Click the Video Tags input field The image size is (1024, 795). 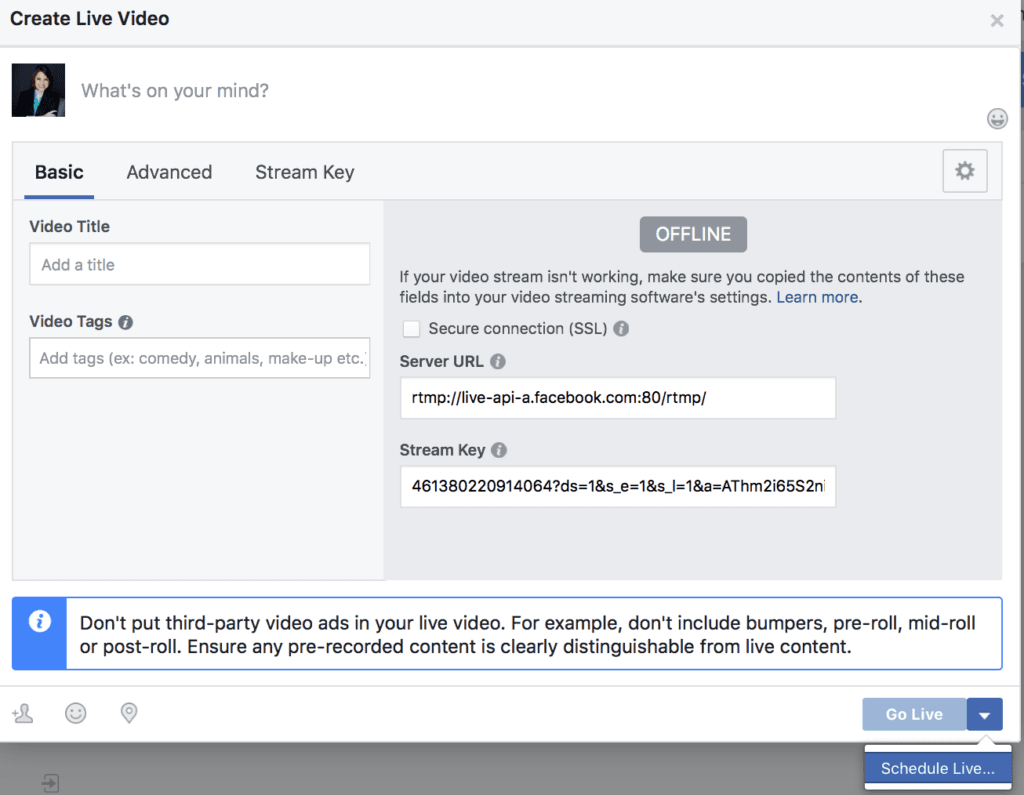[200, 358]
